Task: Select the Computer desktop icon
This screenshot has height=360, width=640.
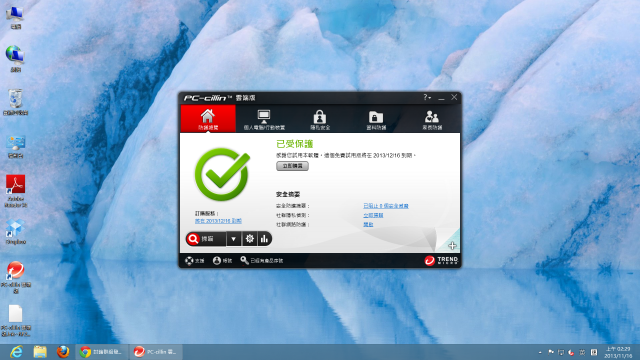Action: click(15, 18)
